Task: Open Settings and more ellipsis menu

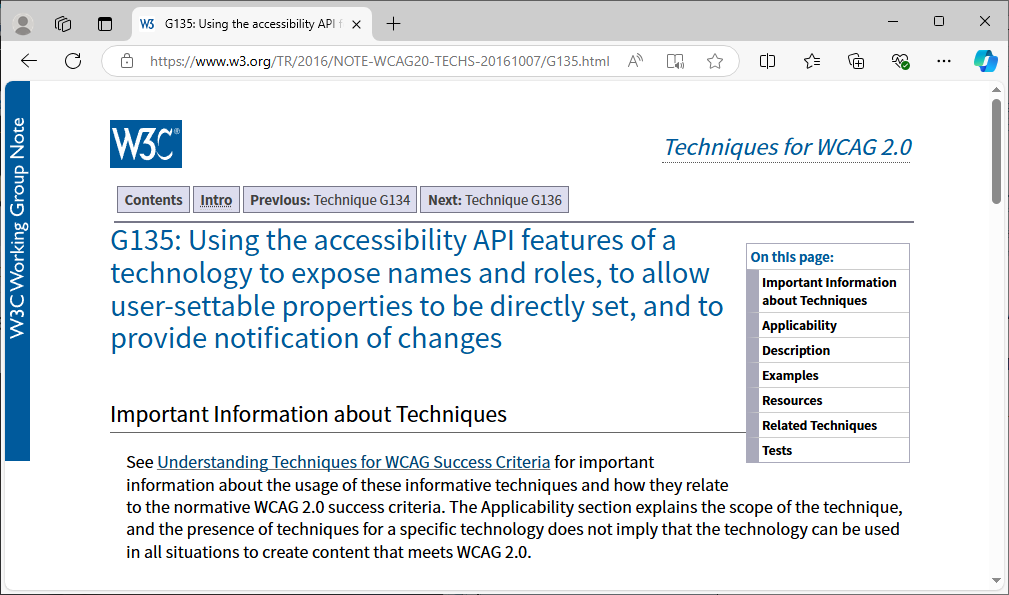Action: [x=943, y=61]
